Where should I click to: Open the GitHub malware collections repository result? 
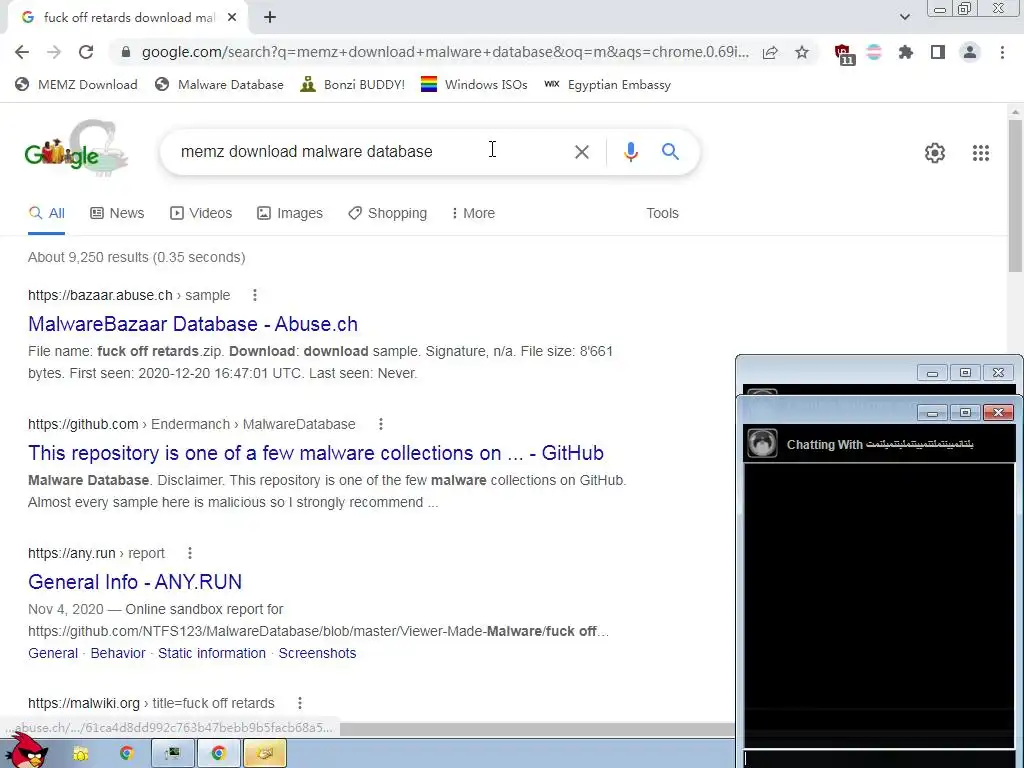pyautogui.click(x=315, y=453)
